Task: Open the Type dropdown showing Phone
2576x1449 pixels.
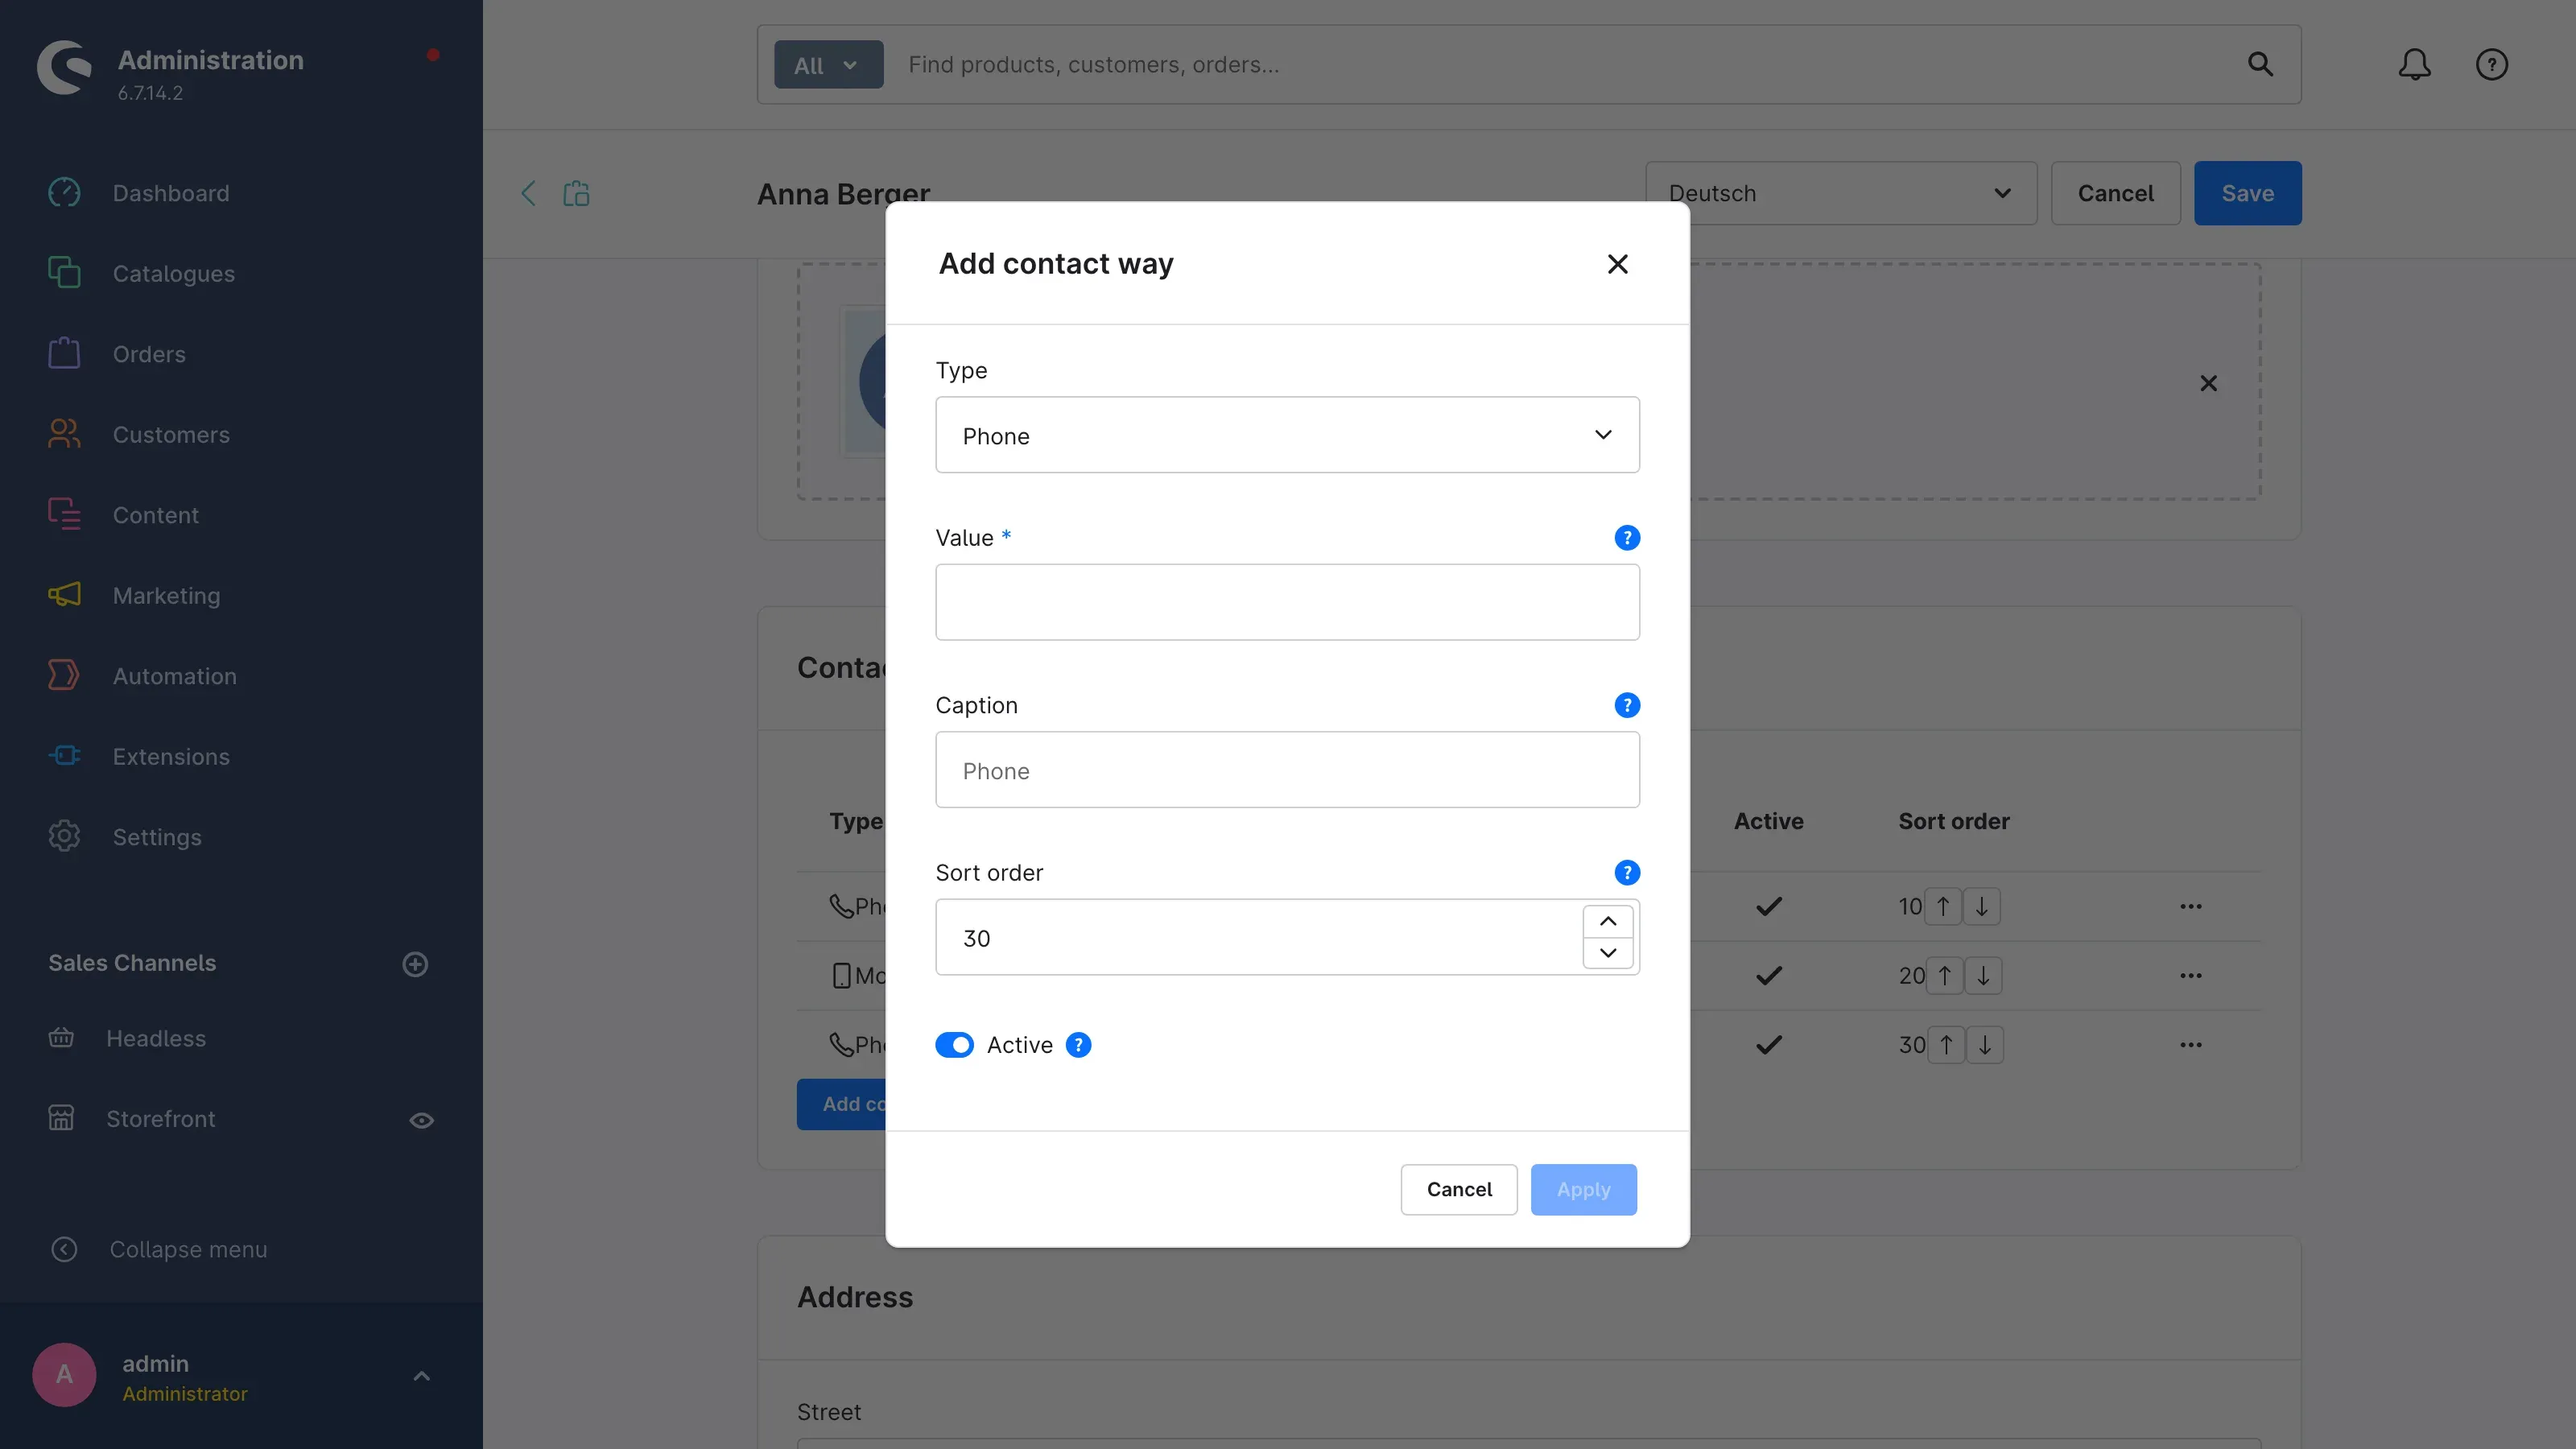Action: (1287, 435)
